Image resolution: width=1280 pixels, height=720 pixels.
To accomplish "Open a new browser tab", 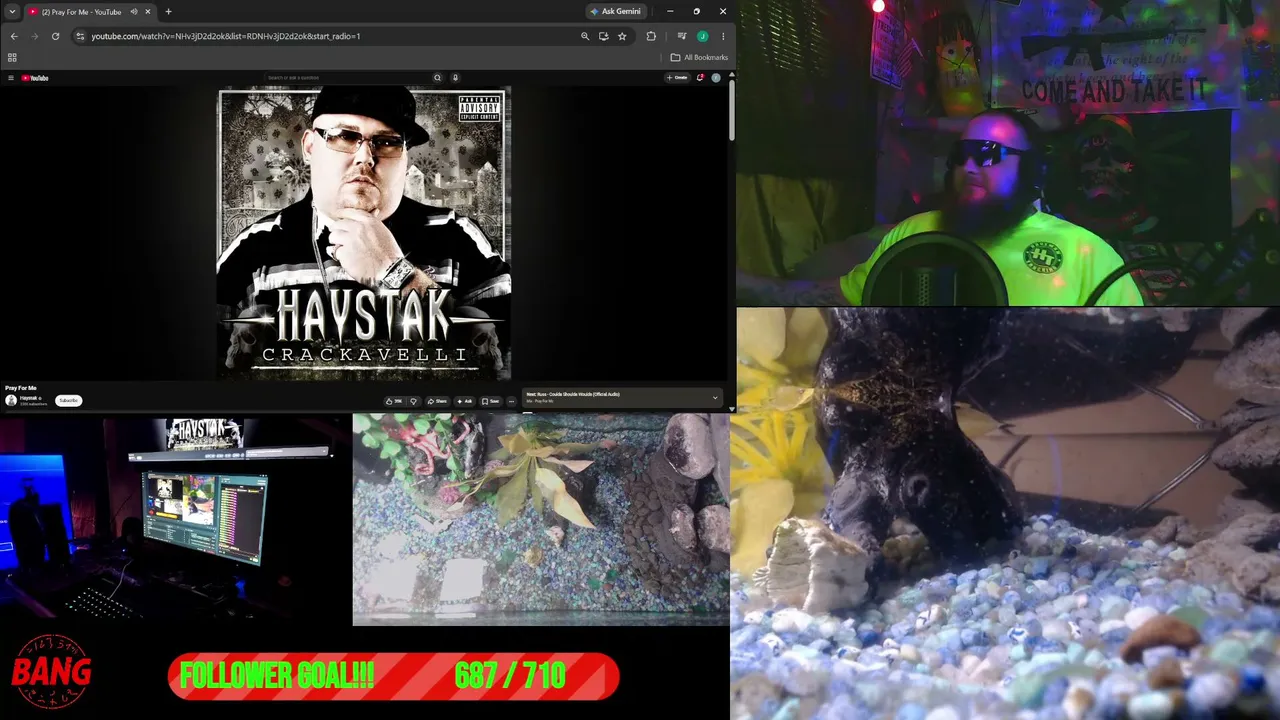I will (x=168, y=12).
